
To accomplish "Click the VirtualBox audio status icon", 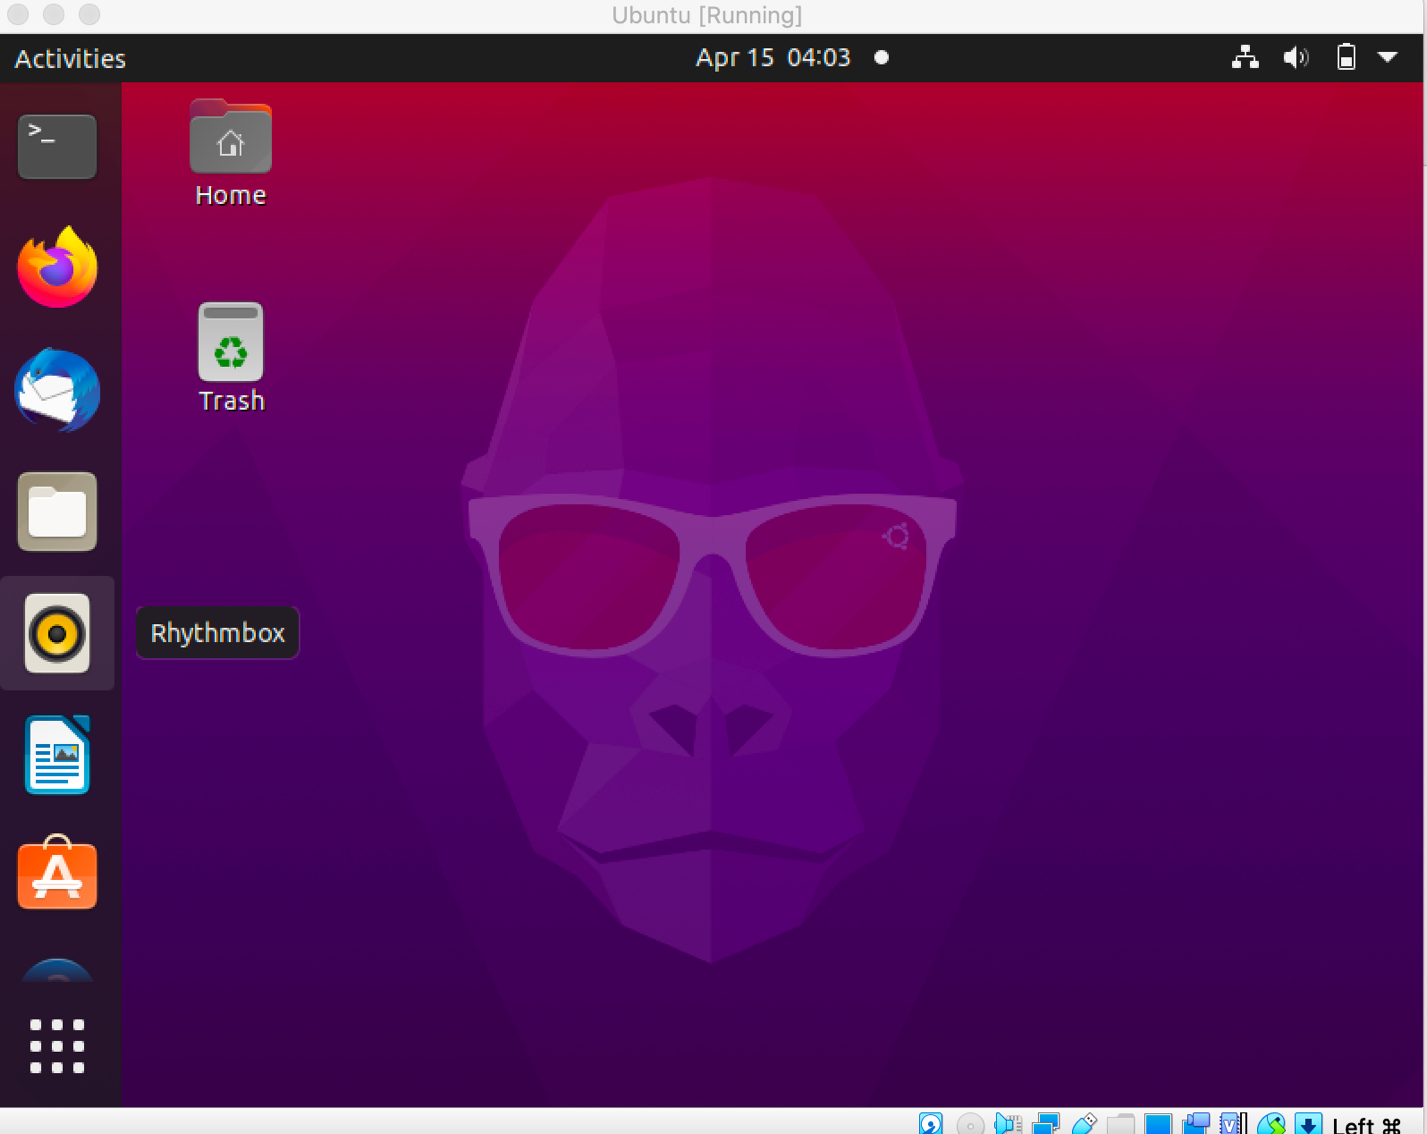I will click(x=1008, y=1124).
